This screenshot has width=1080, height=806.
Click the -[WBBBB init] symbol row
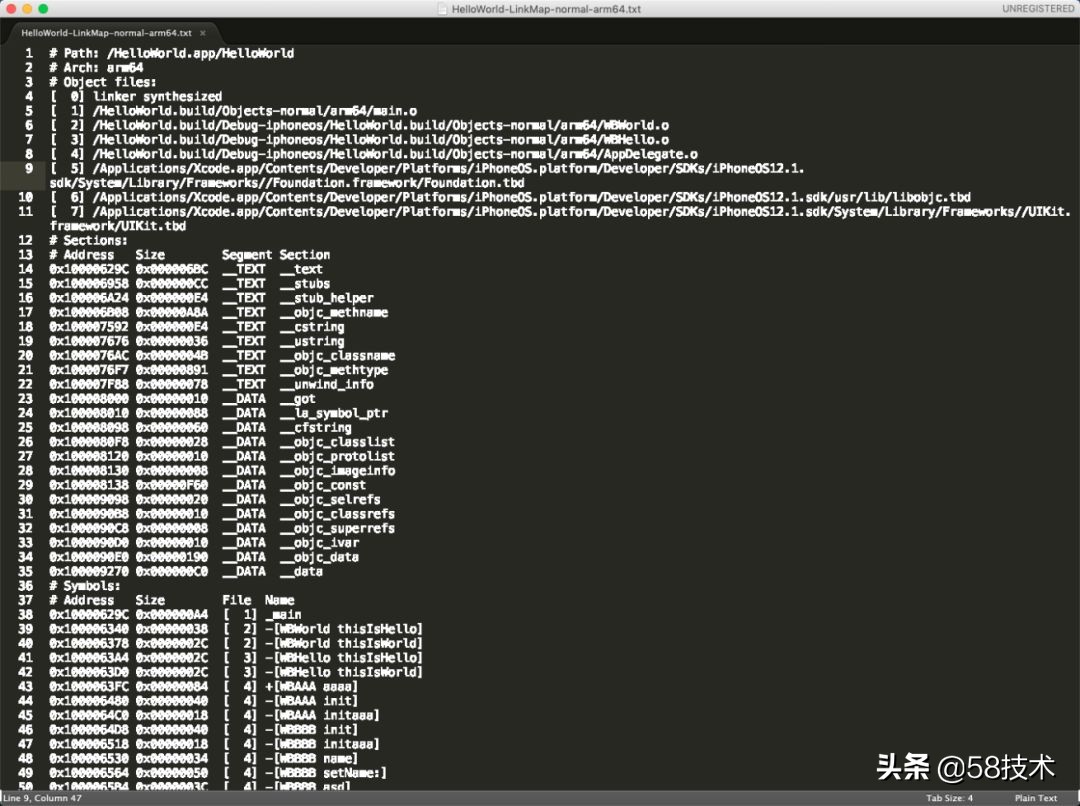tap(204, 730)
